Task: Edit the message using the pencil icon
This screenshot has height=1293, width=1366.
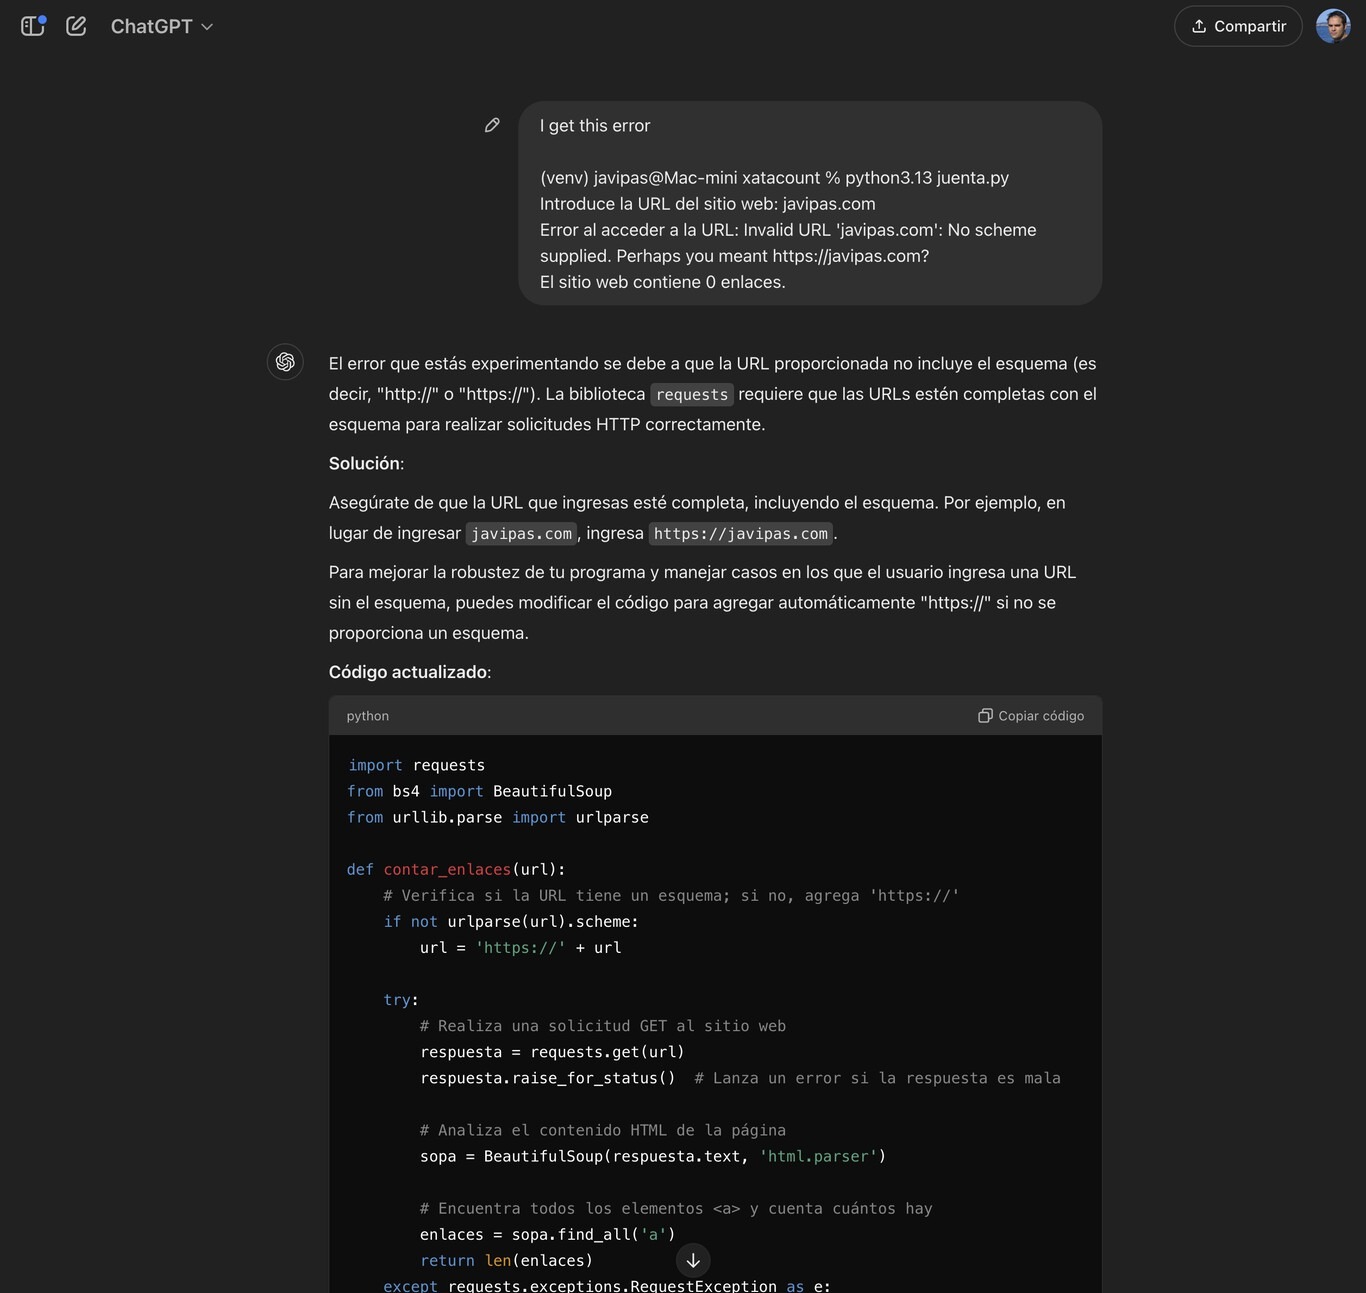Action: [492, 125]
